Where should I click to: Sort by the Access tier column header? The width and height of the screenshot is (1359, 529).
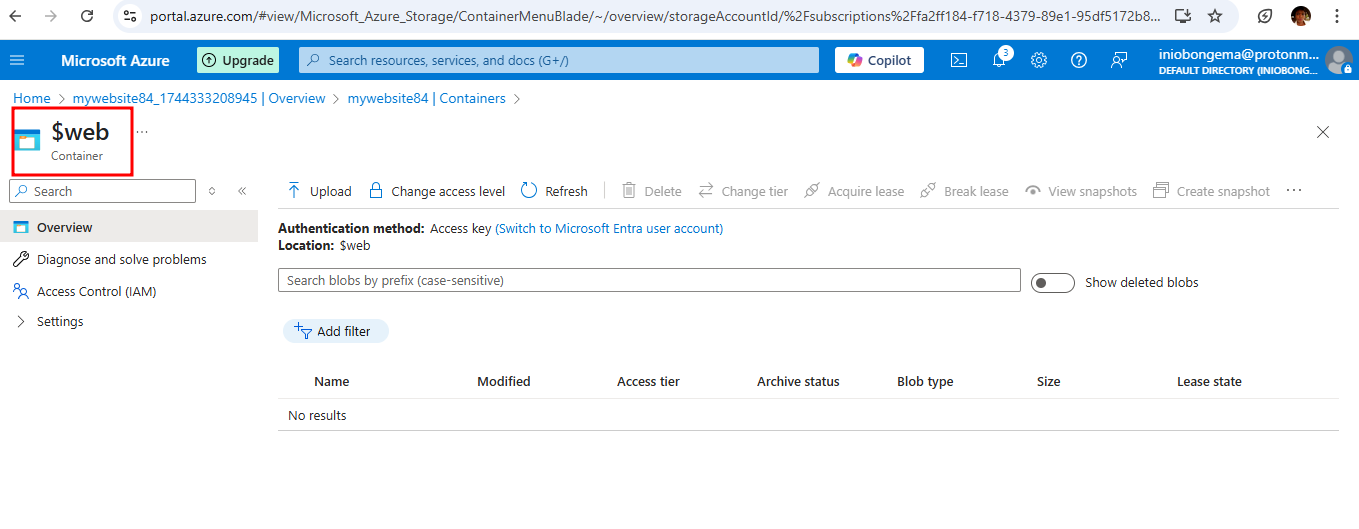[648, 381]
